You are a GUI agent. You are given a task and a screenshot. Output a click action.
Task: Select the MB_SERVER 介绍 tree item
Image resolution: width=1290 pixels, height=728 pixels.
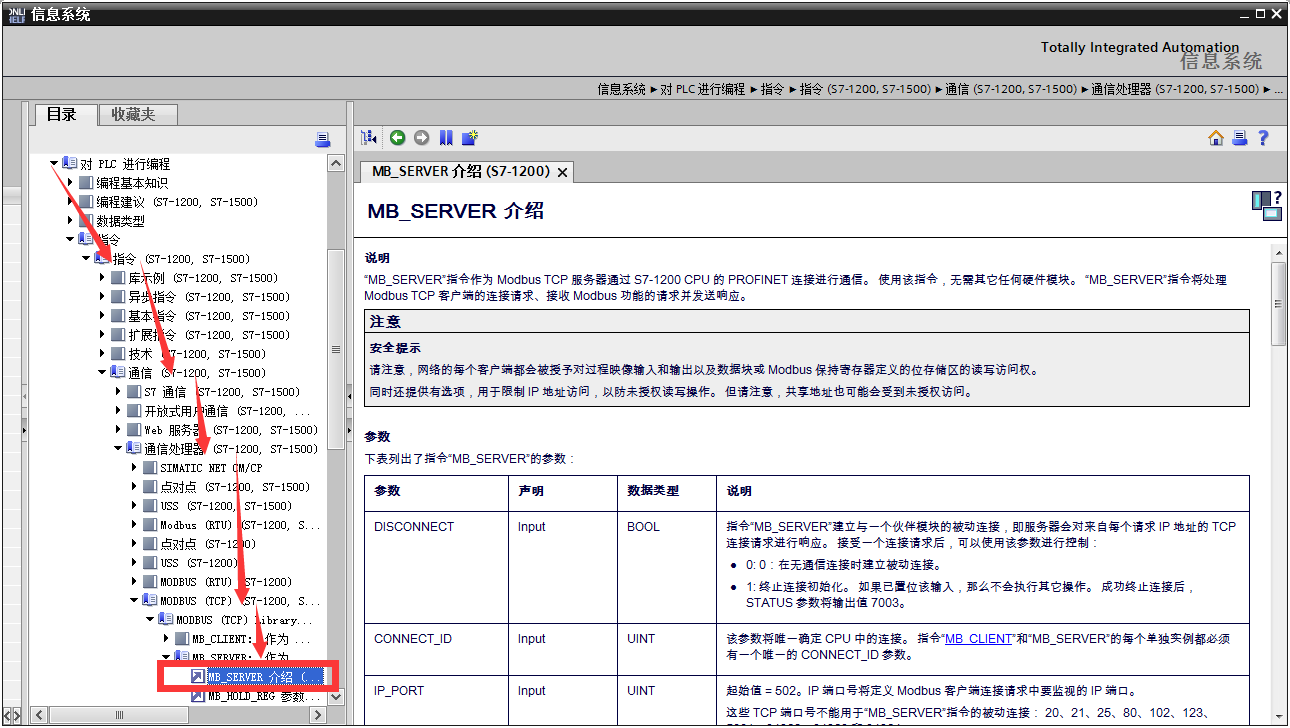[x=265, y=677]
